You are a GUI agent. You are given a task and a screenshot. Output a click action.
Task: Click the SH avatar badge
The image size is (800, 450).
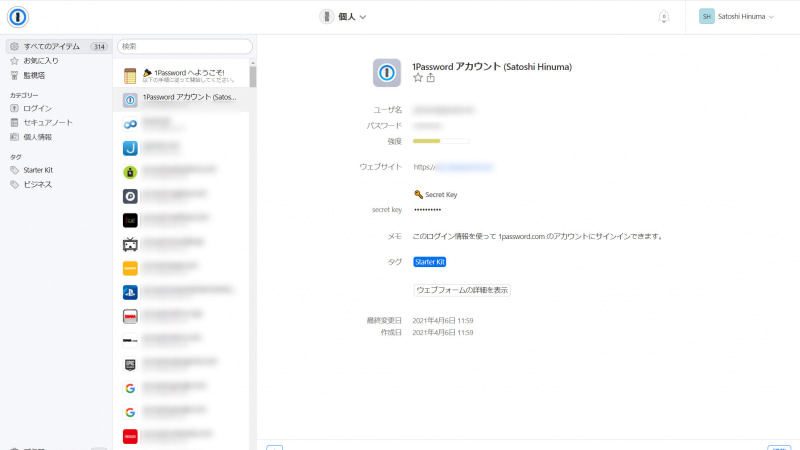pyautogui.click(x=707, y=17)
